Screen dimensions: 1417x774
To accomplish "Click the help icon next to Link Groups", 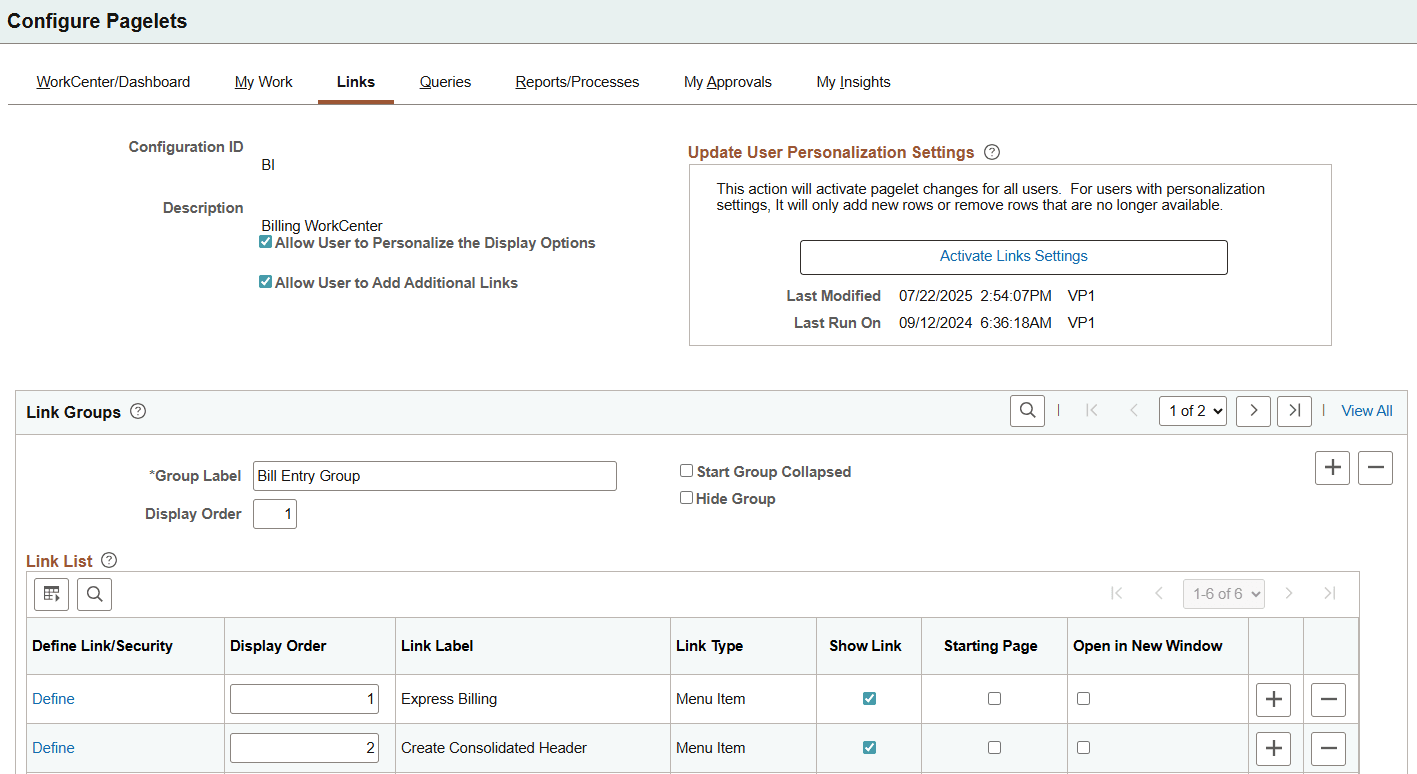I will click(x=138, y=411).
